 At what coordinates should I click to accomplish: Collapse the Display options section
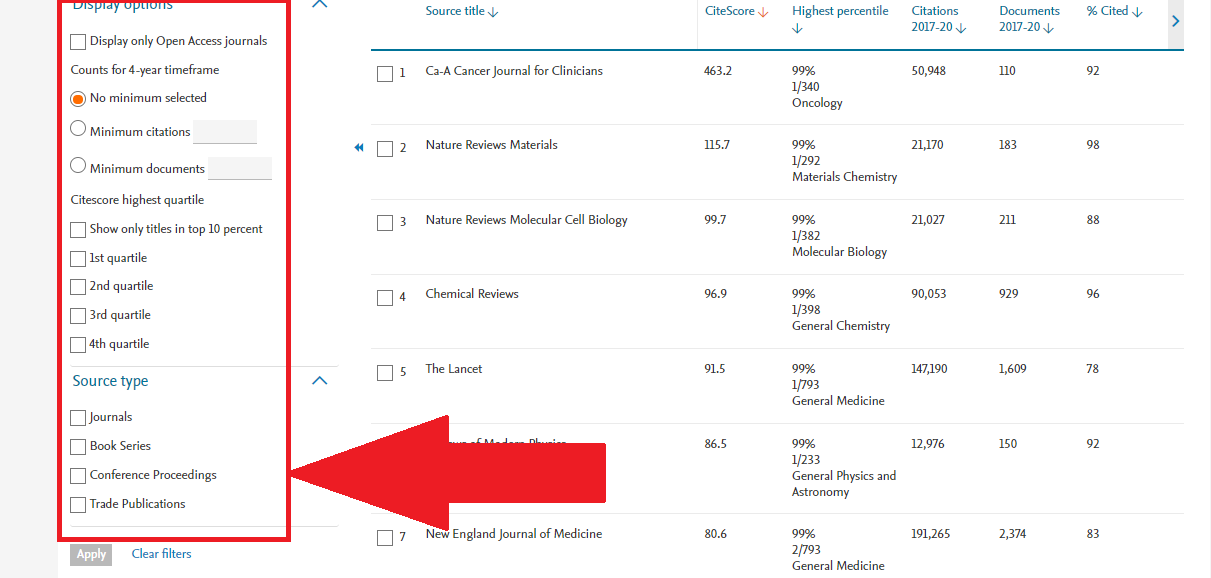pyautogui.click(x=319, y=4)
